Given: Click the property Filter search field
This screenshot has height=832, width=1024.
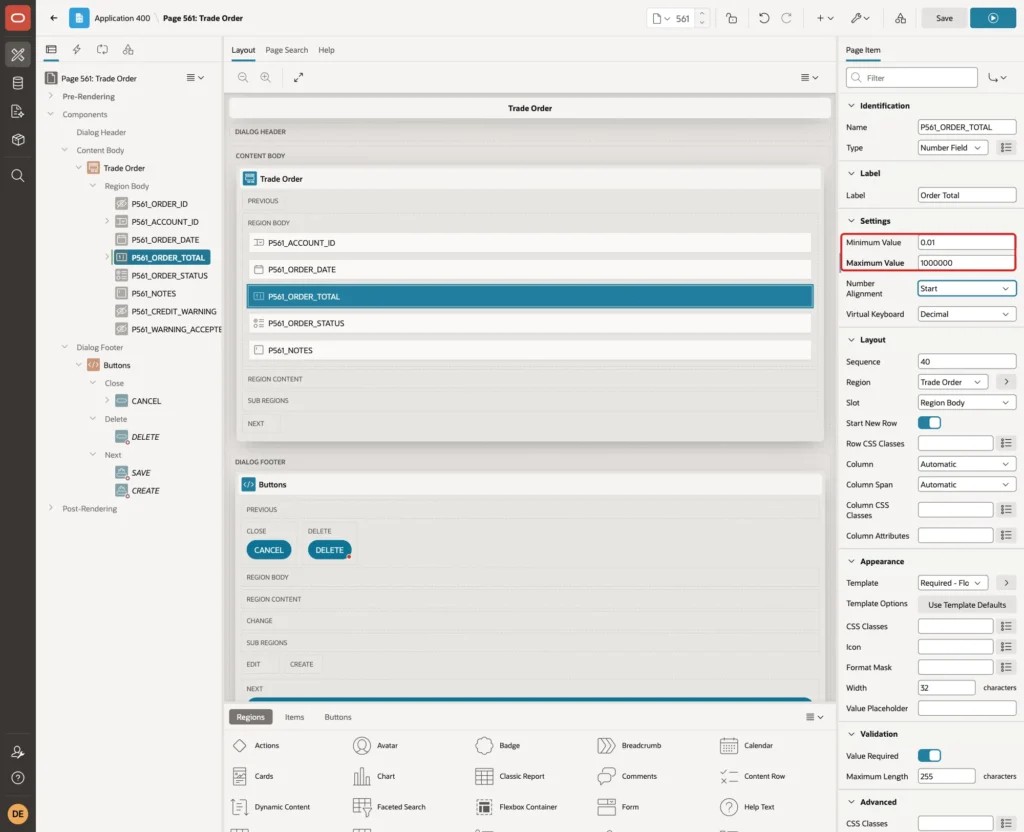Looking at the screenshot, I should [912, 78].
